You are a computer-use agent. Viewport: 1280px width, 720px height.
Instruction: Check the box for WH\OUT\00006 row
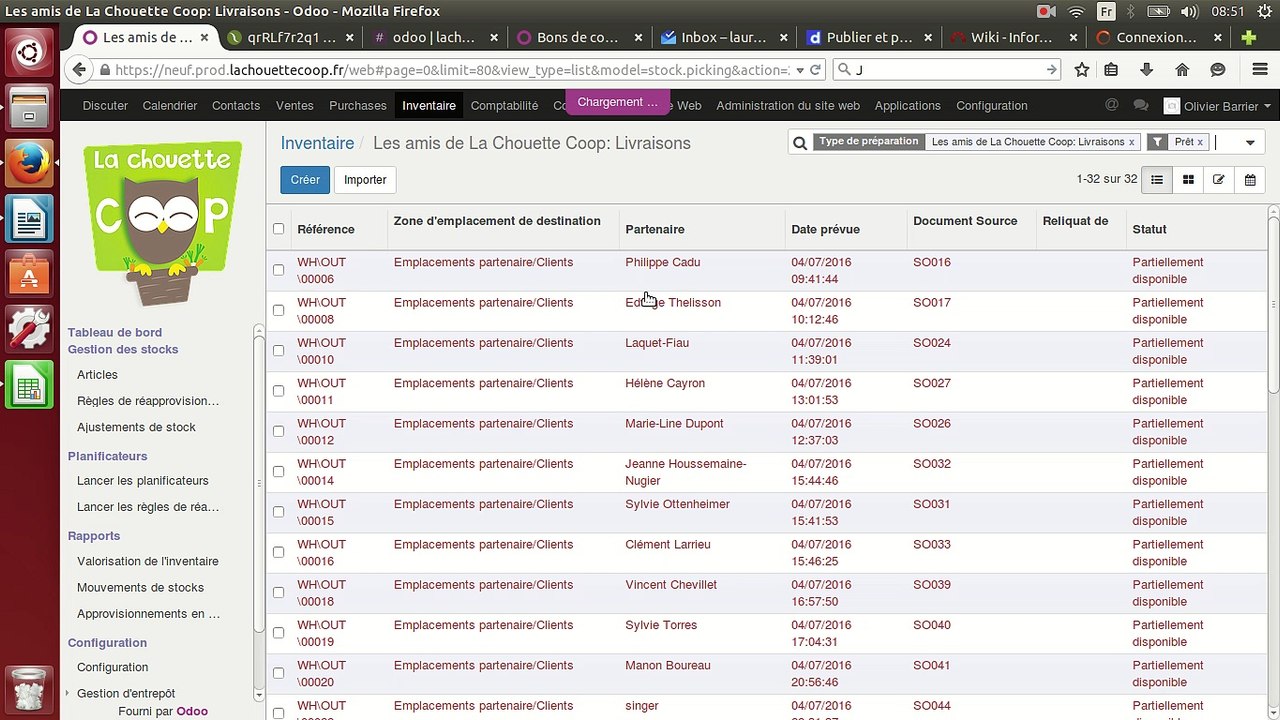[278, 270]
